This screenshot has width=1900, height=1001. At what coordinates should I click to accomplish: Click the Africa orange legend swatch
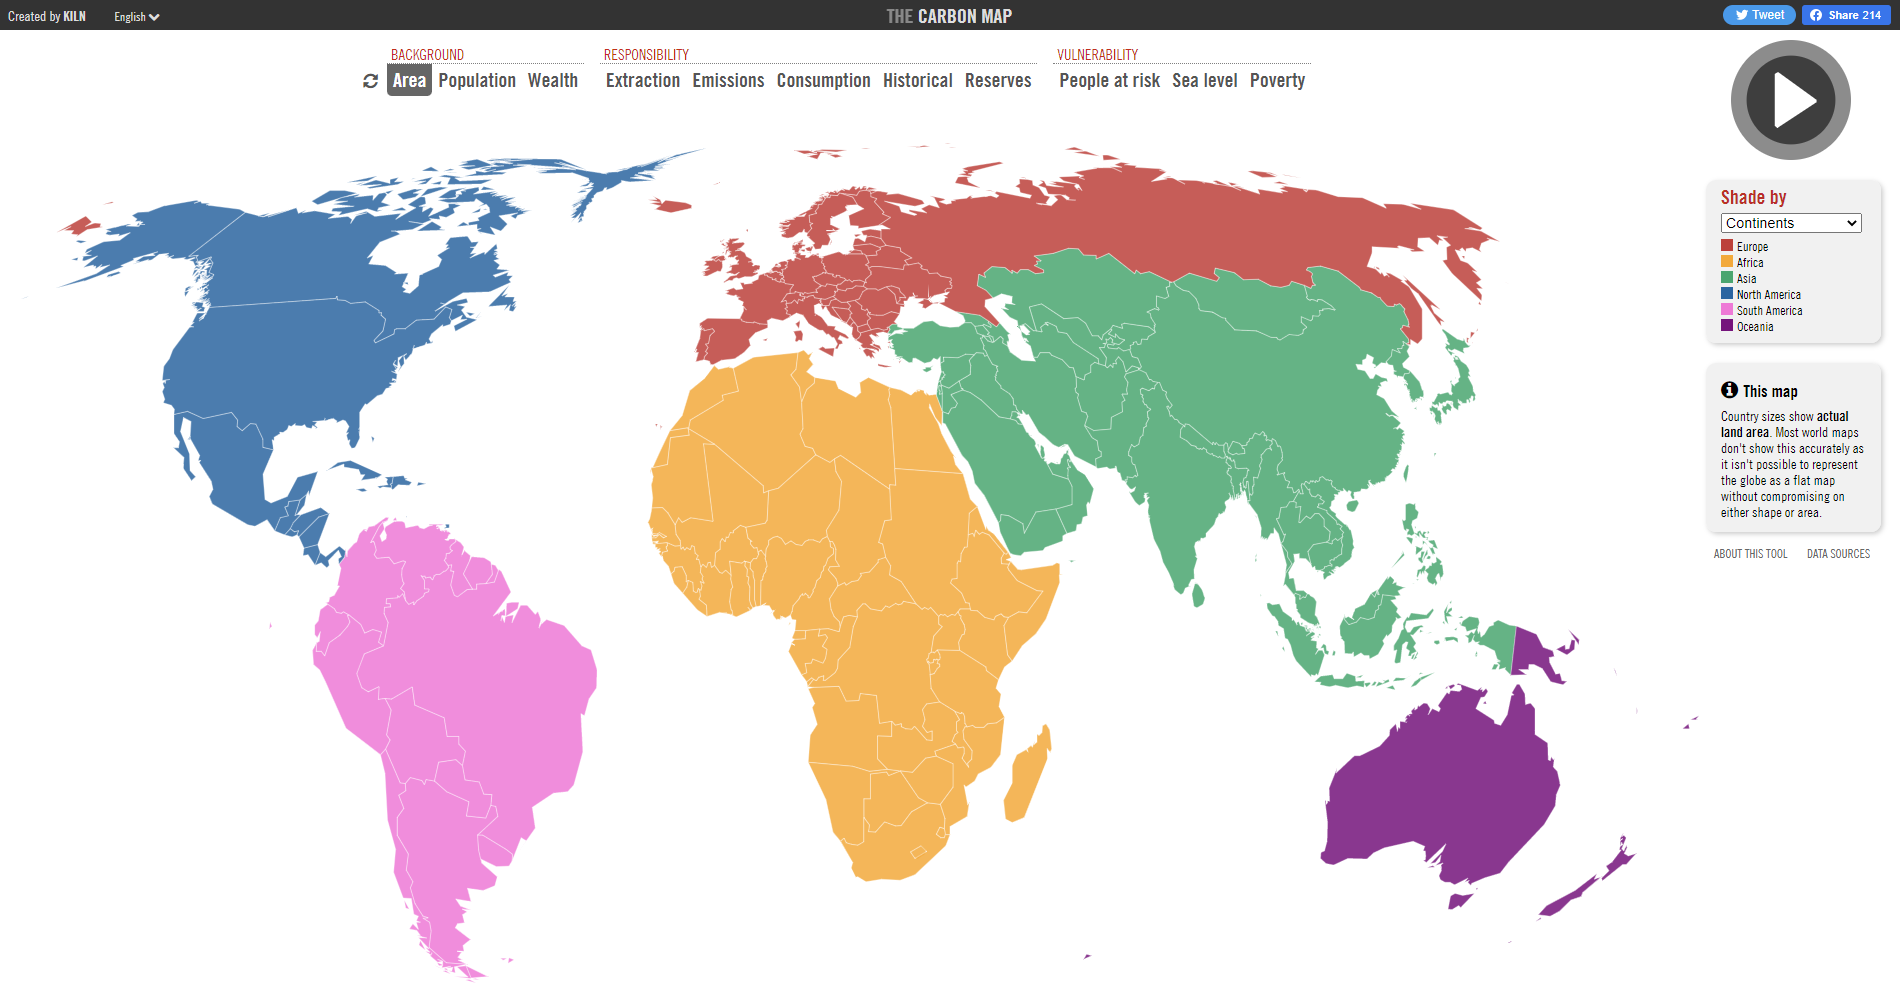point(1727,261)
